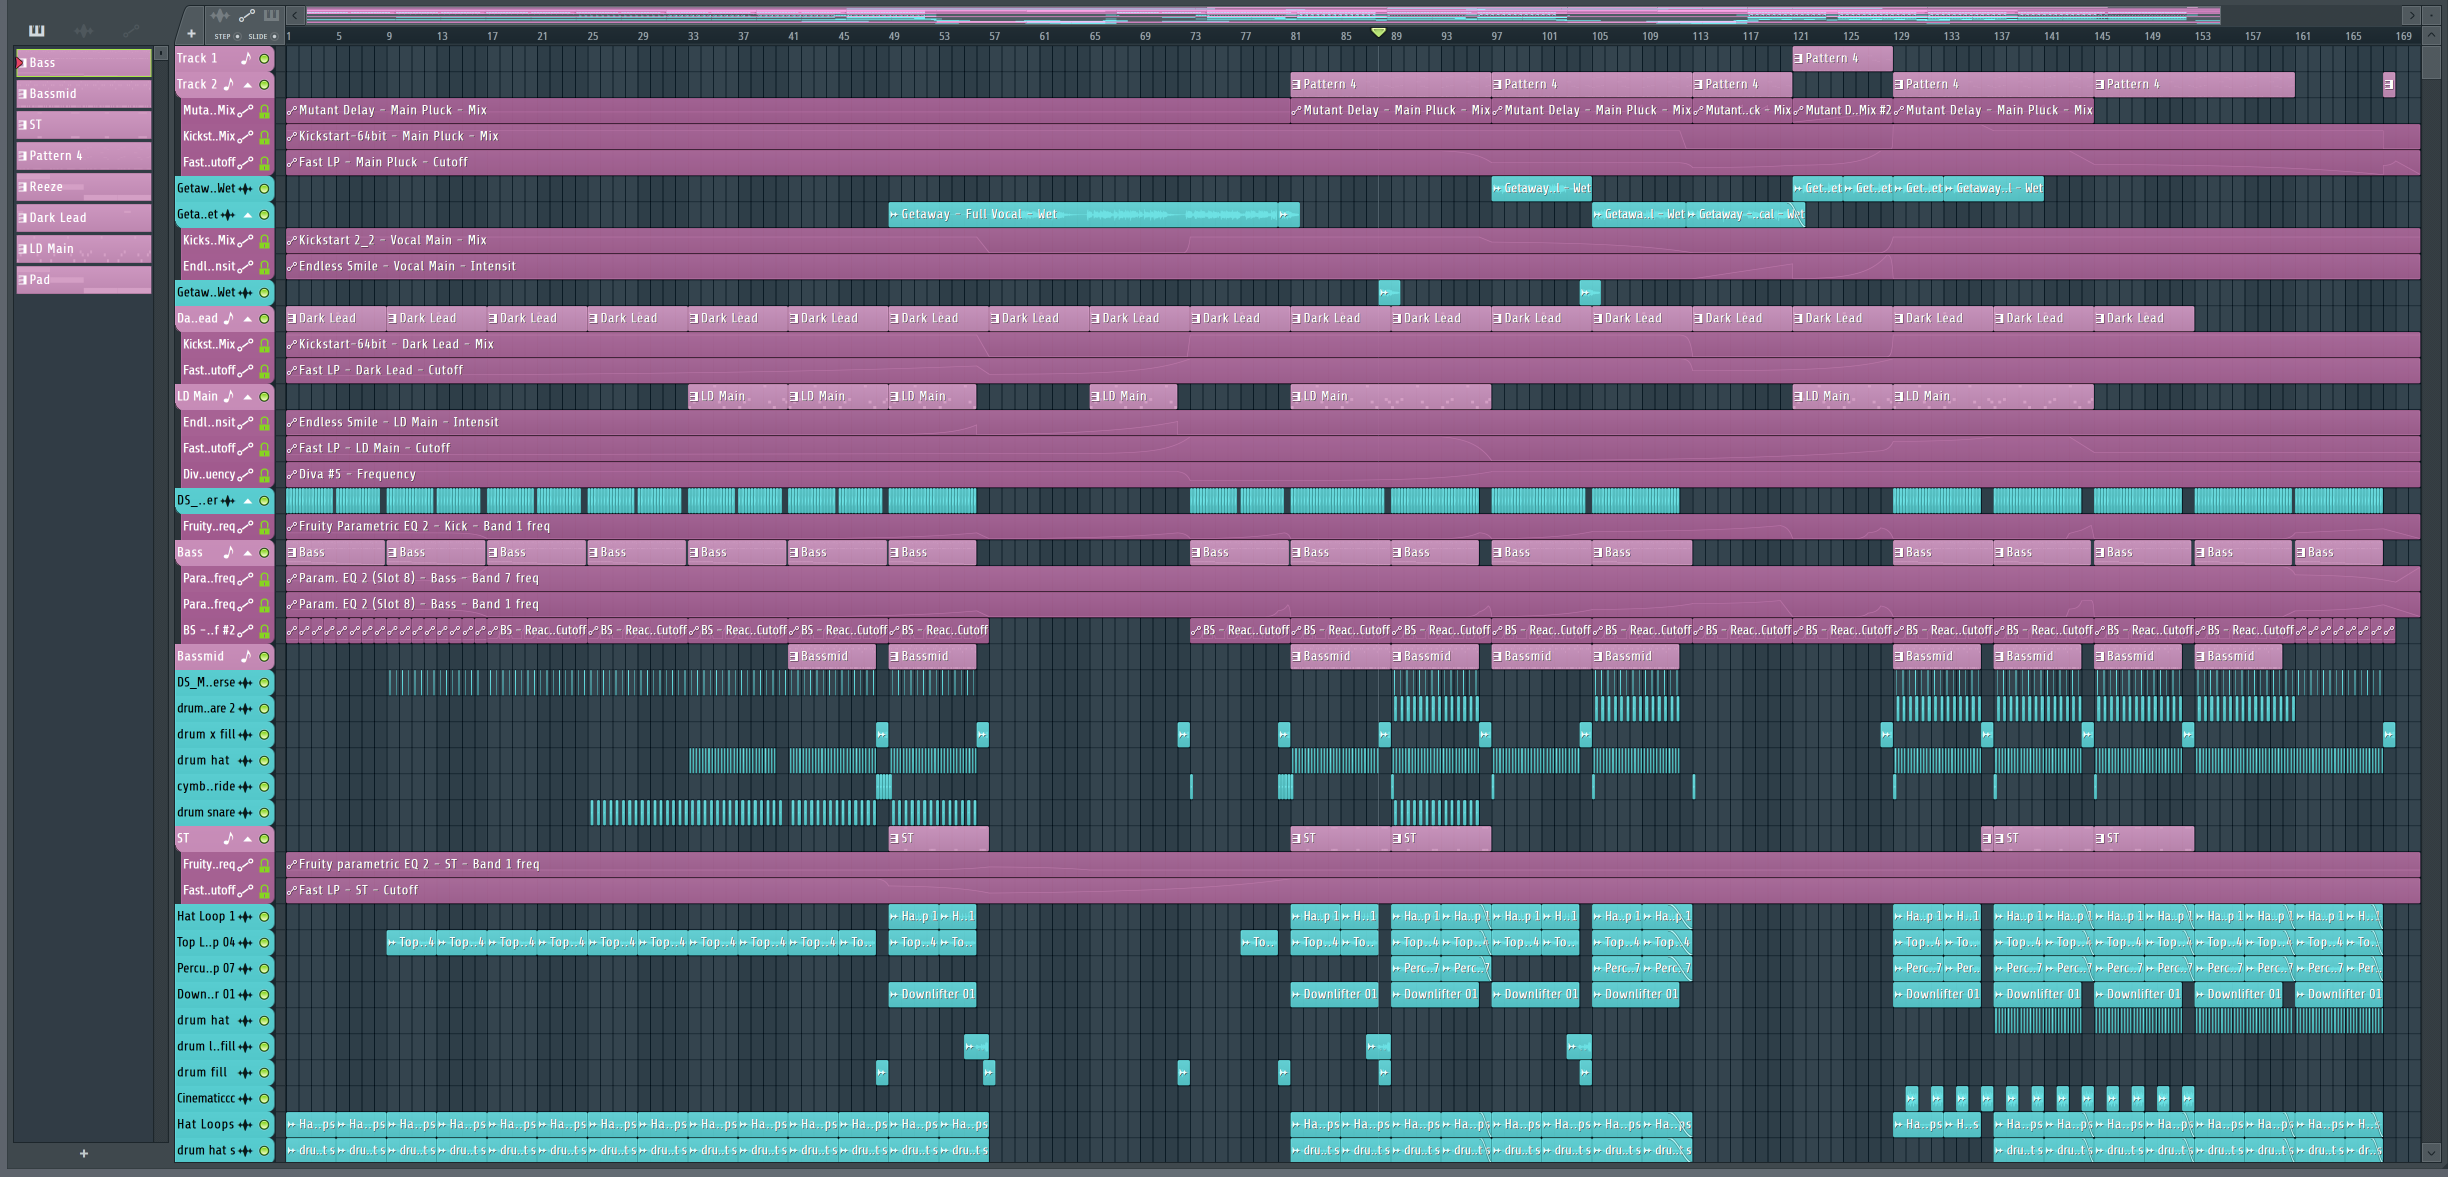
Task: Select the Pattern 4 clip on Track 1
Action: click(x=1842, y=58)
